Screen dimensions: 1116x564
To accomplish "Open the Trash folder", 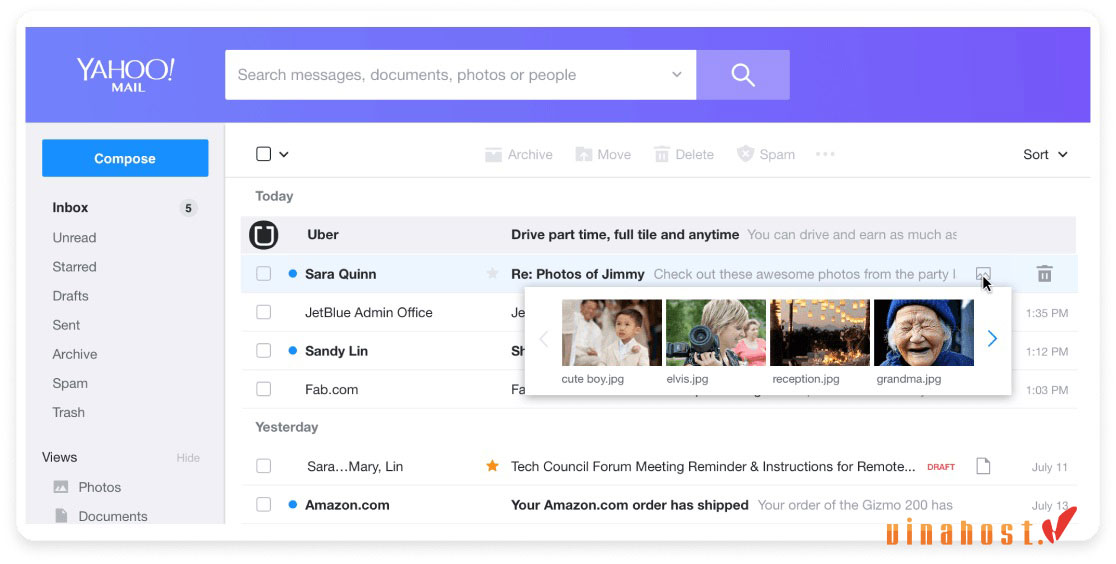I will click(68, 413).
